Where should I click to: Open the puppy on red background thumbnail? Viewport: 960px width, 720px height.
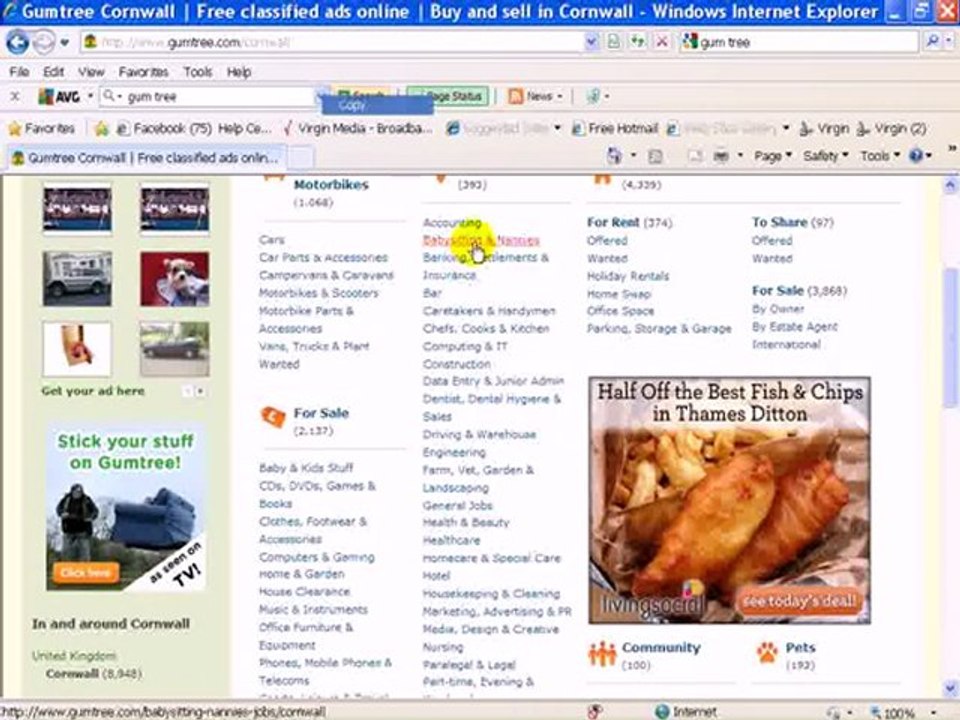[x=174, y=279]
